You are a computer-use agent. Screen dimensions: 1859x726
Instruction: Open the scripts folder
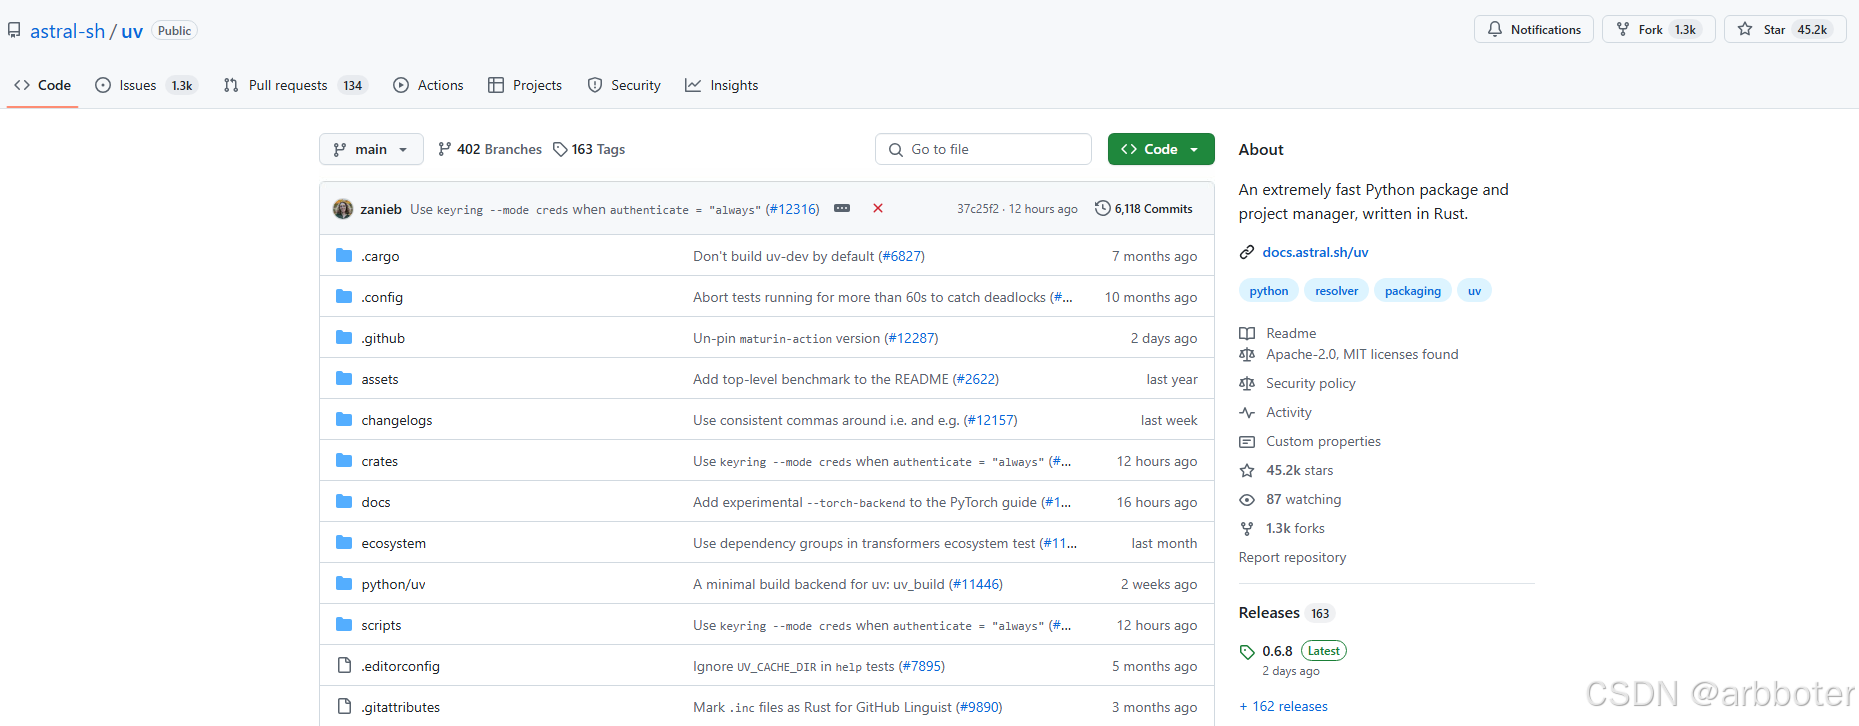(x=381, y=625)
